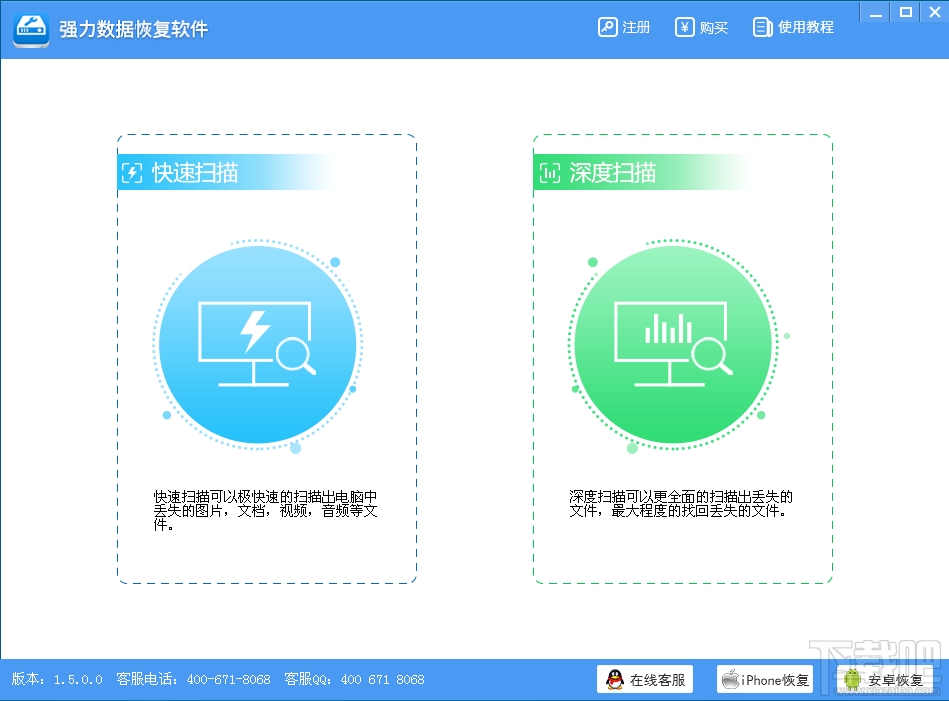Click the 购买 purchase button
Screen dimensions: 949x701
(x=701, y=27)
